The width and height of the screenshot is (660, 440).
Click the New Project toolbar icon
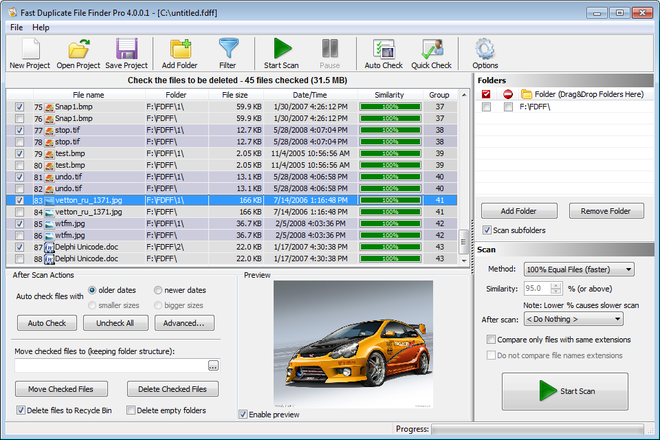(x=30, y=49)
